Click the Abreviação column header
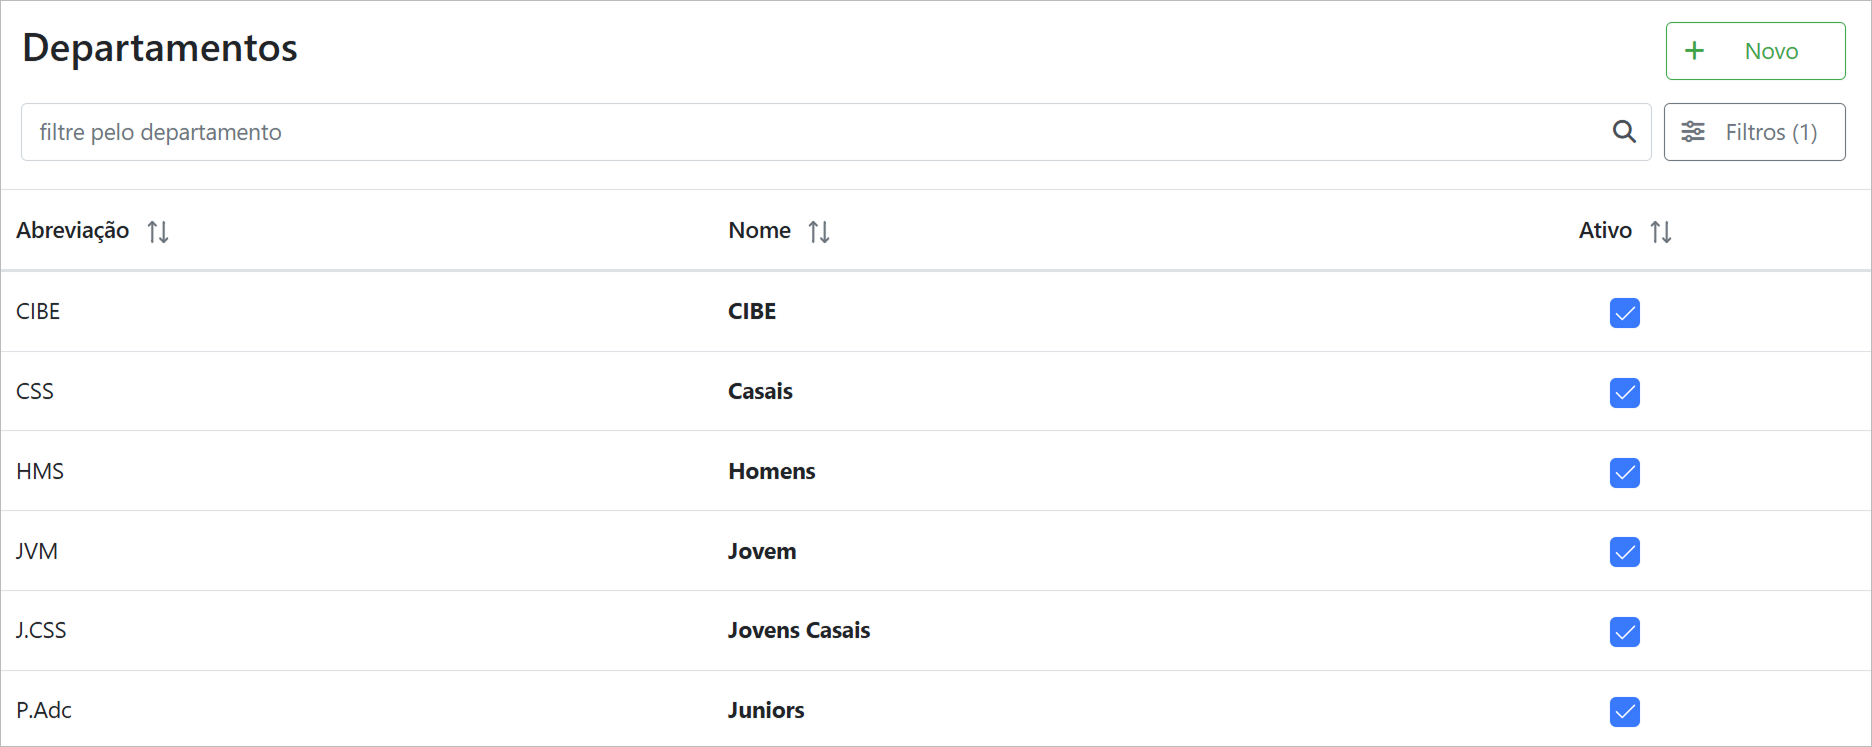 [x=73, y=231]
